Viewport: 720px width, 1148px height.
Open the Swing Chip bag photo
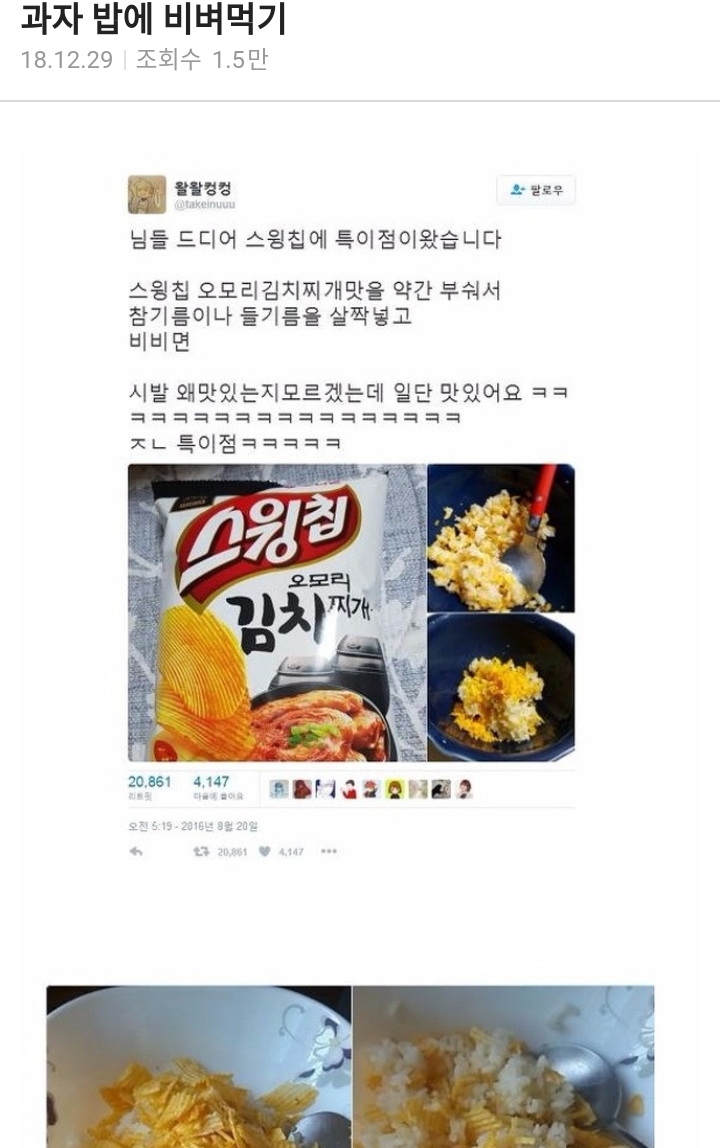pyautogui.click(x=277, y=613)
